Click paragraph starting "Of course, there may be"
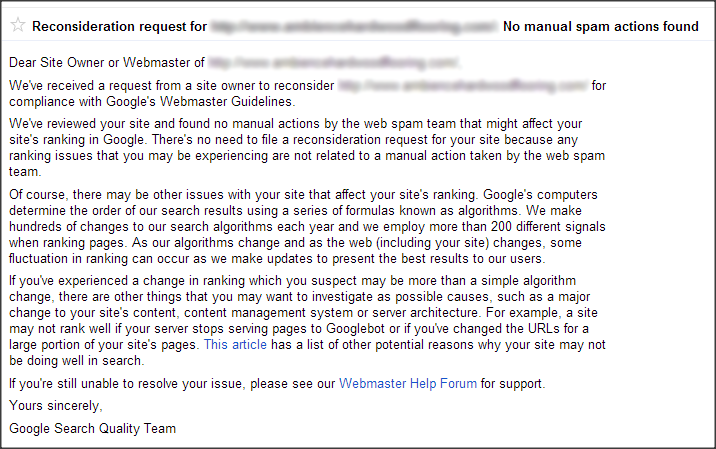 tap(307, 227)
